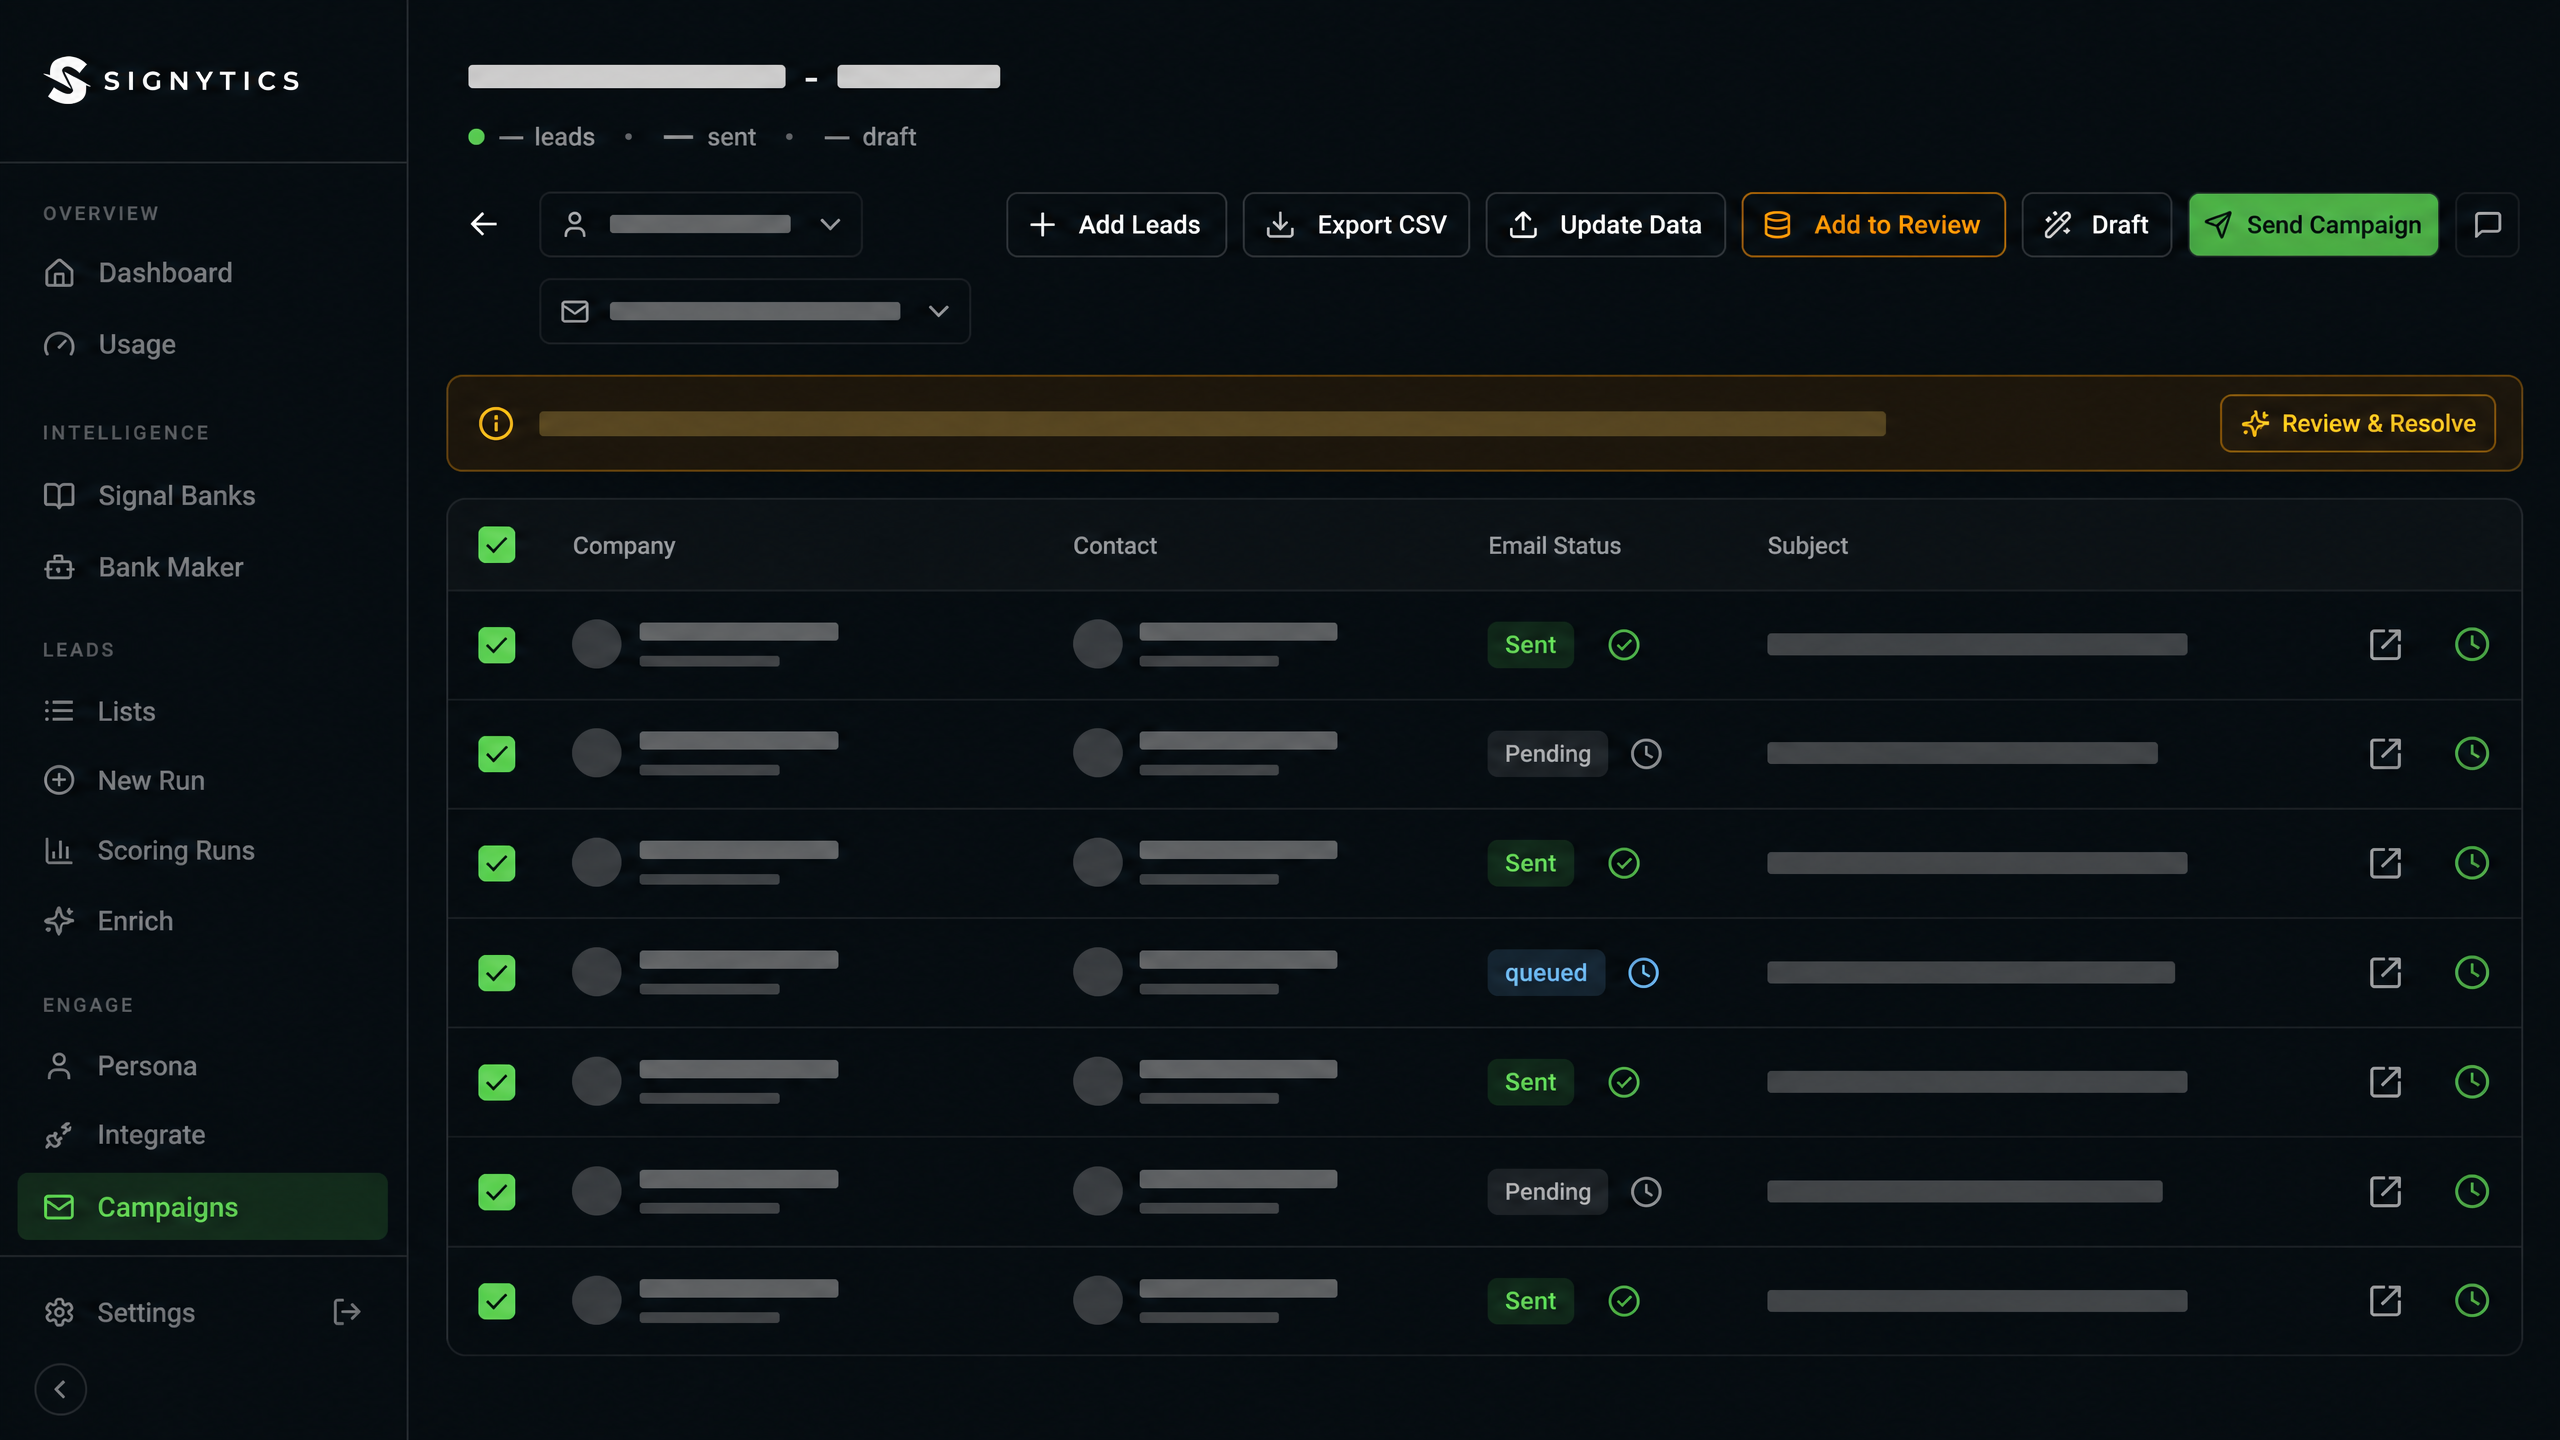Uncheck the first Pending row checkbox
Screen dimensions: 2560x1440
tap(496, 754)
